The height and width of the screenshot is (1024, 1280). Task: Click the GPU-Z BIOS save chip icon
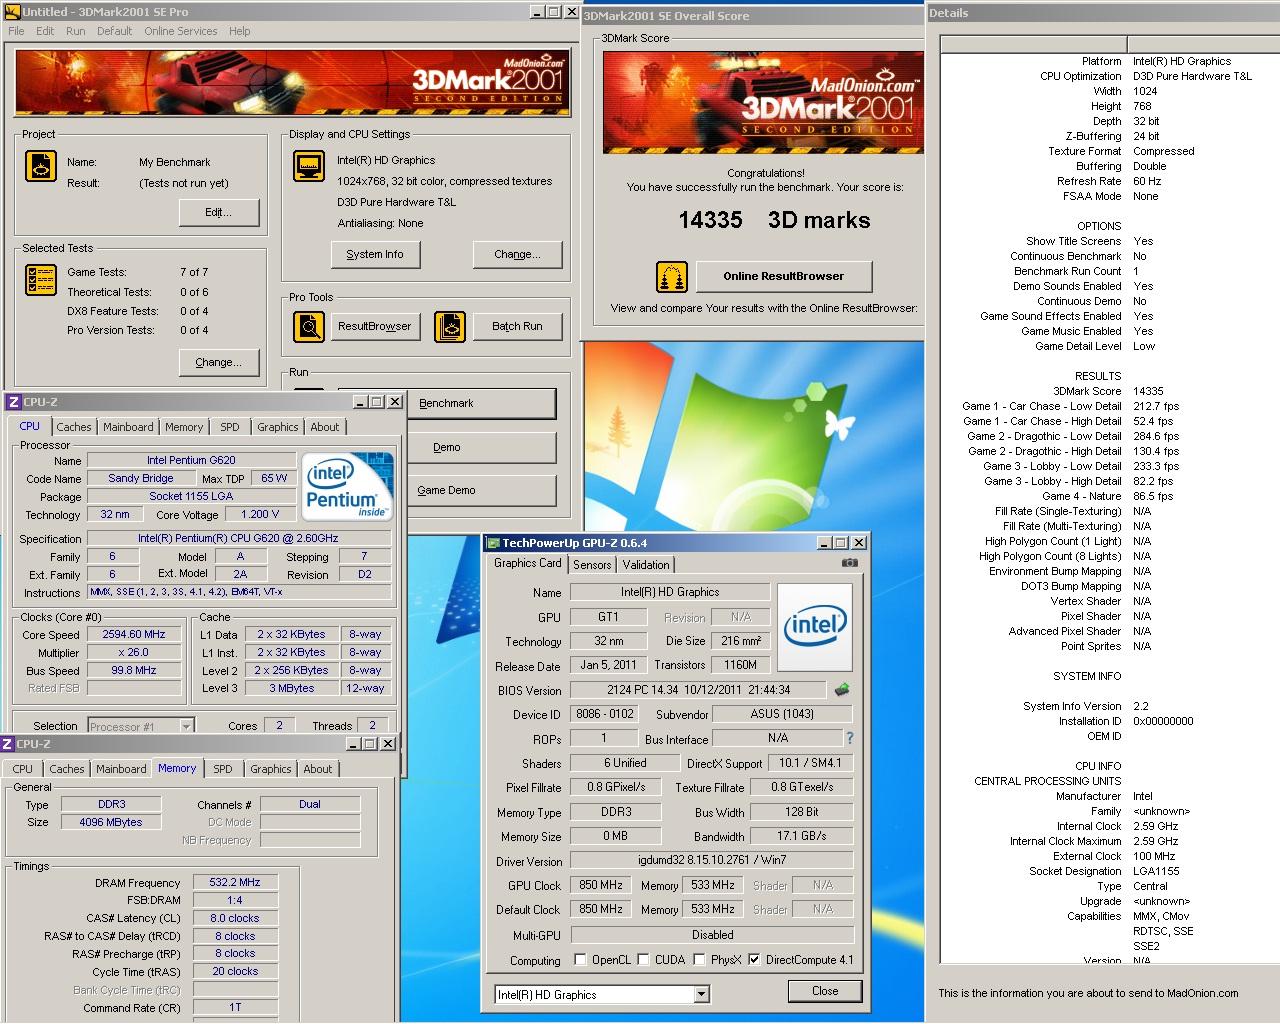coord(842,689)
